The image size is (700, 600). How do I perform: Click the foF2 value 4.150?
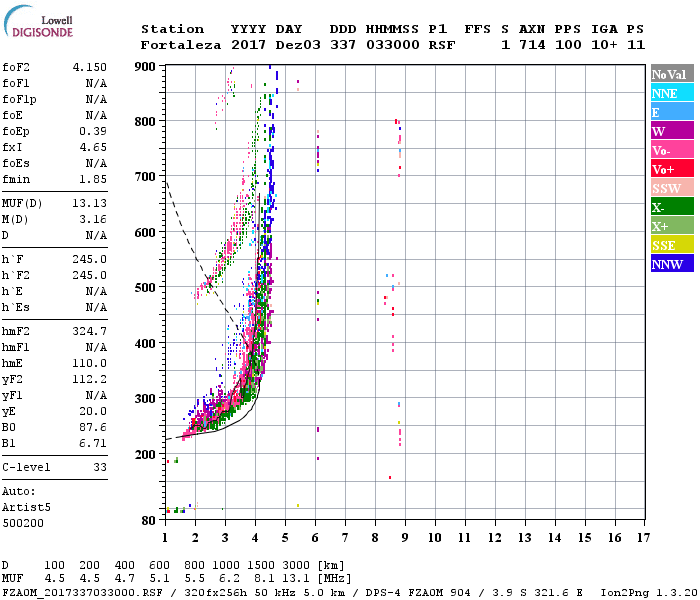(x=90, y=67)
